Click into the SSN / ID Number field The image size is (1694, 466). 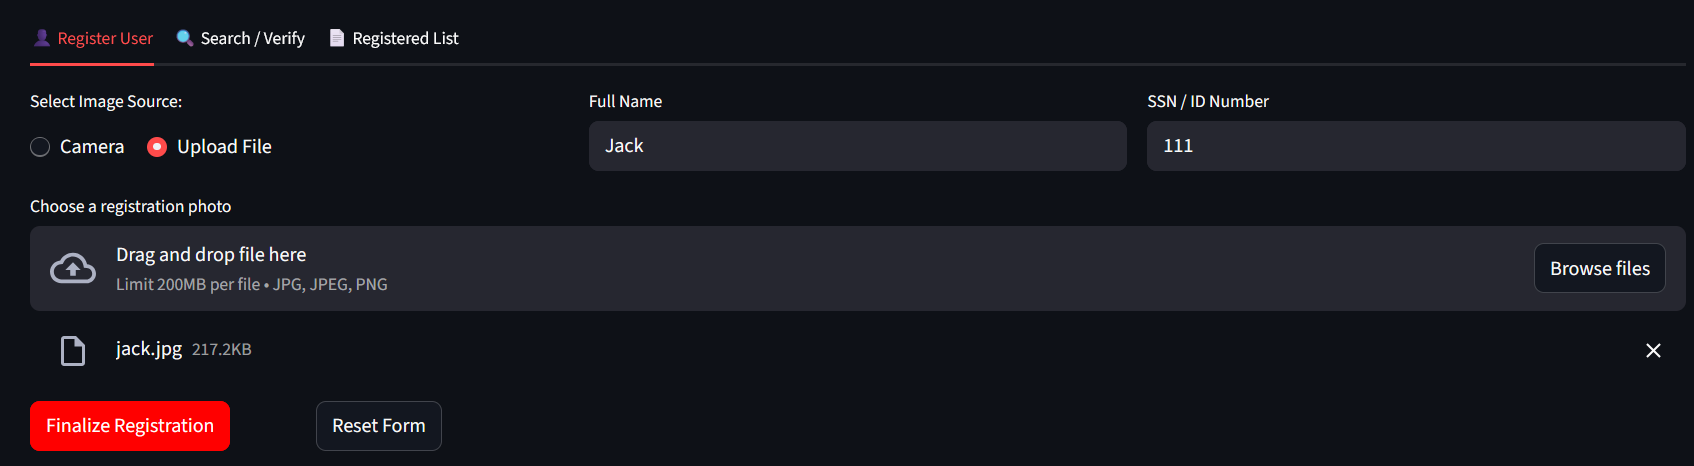(1415, 146)
